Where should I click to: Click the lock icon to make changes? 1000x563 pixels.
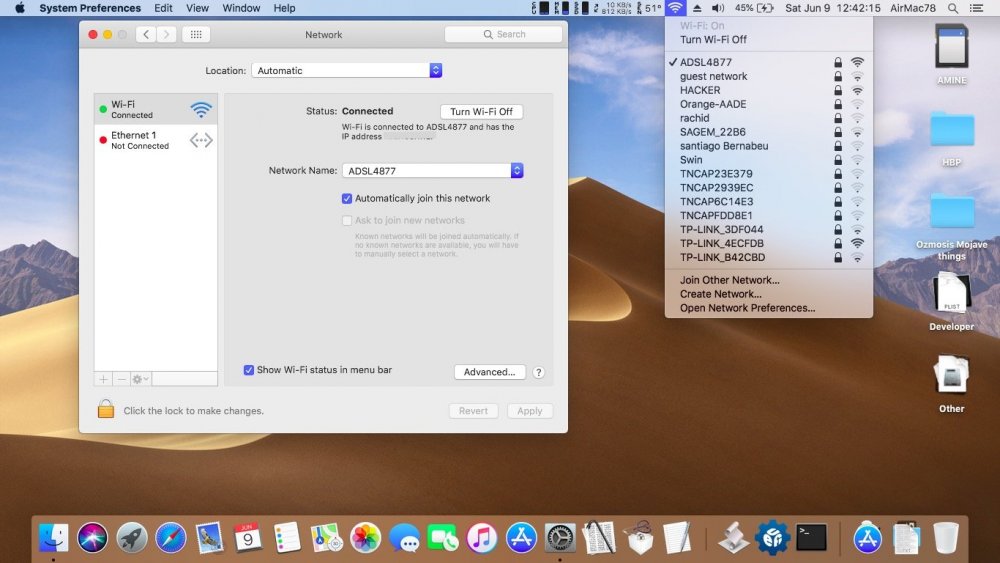tap(106, 409)
